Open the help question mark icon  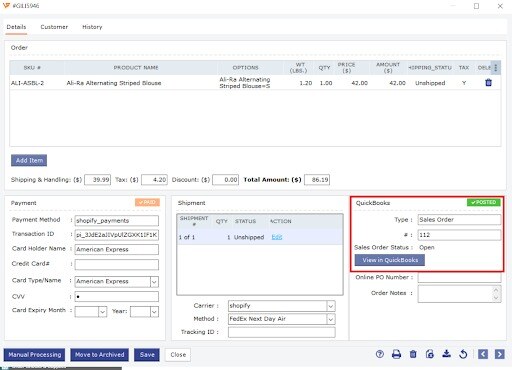pyautogui.click(x=380, y=354)
